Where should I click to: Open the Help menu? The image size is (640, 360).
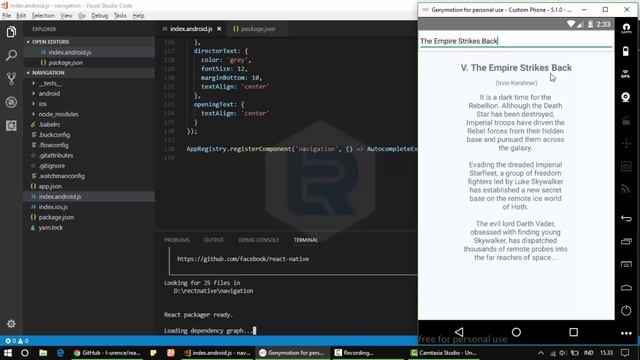pyautogui.click(x=138, y=16)
